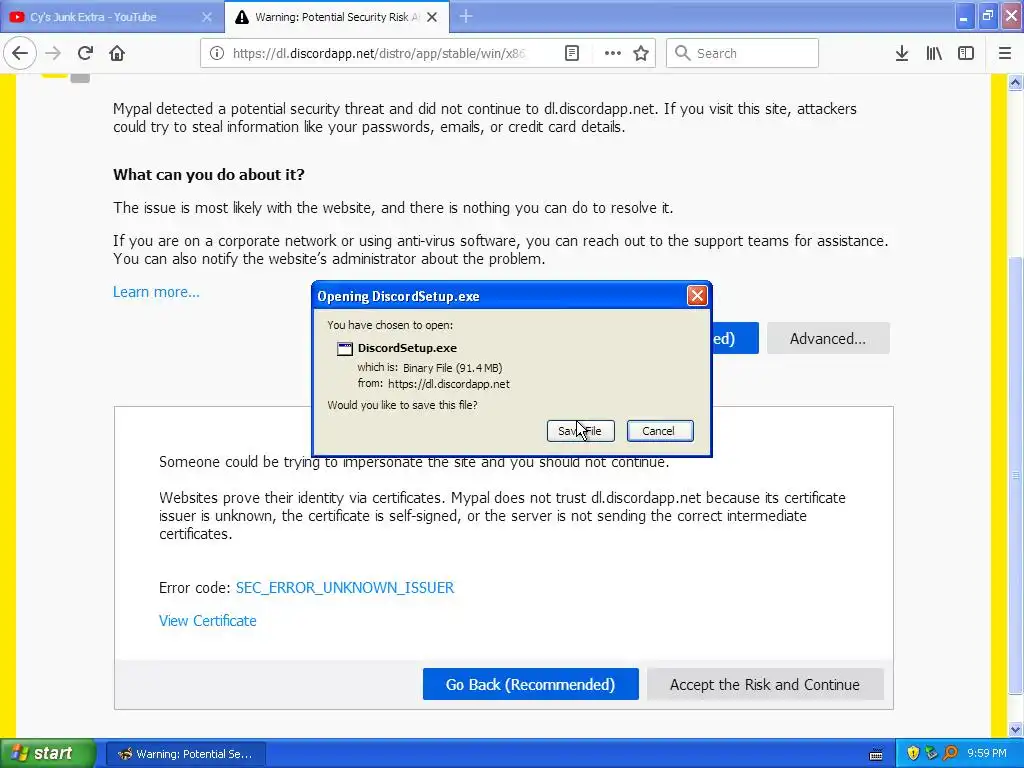Click the Warning: Potential Se... taskbar button
Screen dimensions: 1024x768
click(x=185, y=754)
